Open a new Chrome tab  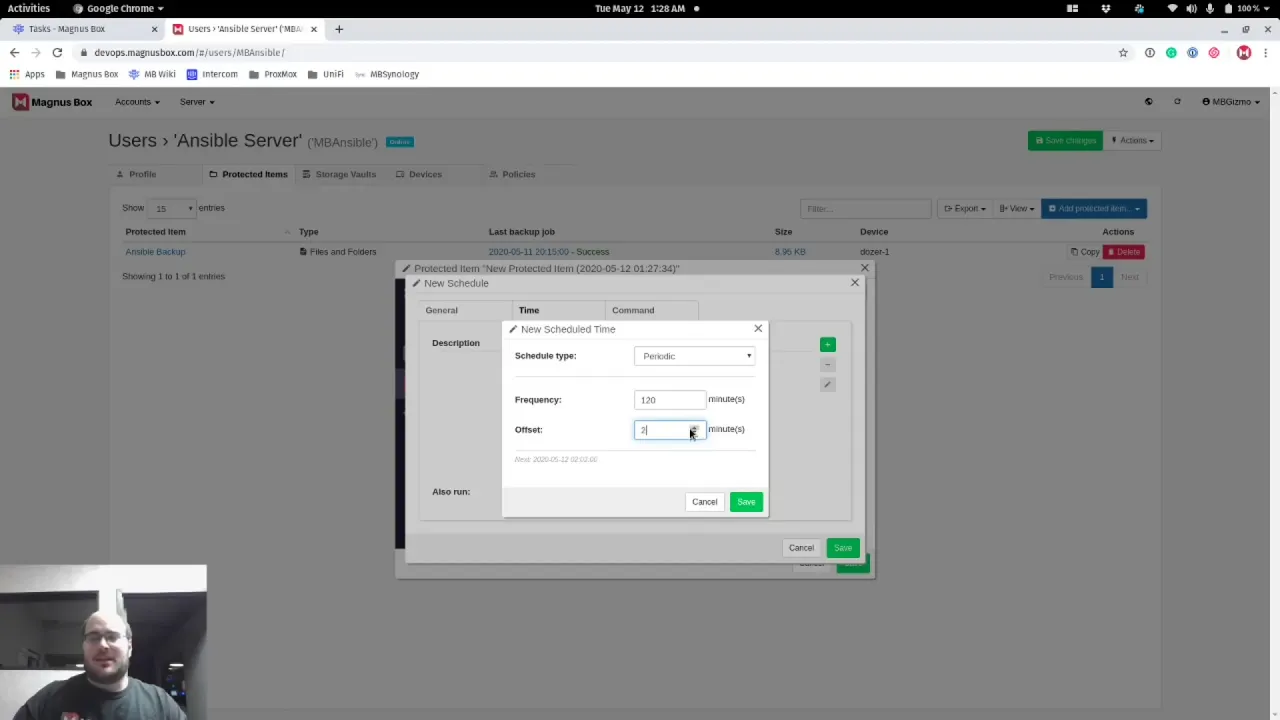(339, 29)
